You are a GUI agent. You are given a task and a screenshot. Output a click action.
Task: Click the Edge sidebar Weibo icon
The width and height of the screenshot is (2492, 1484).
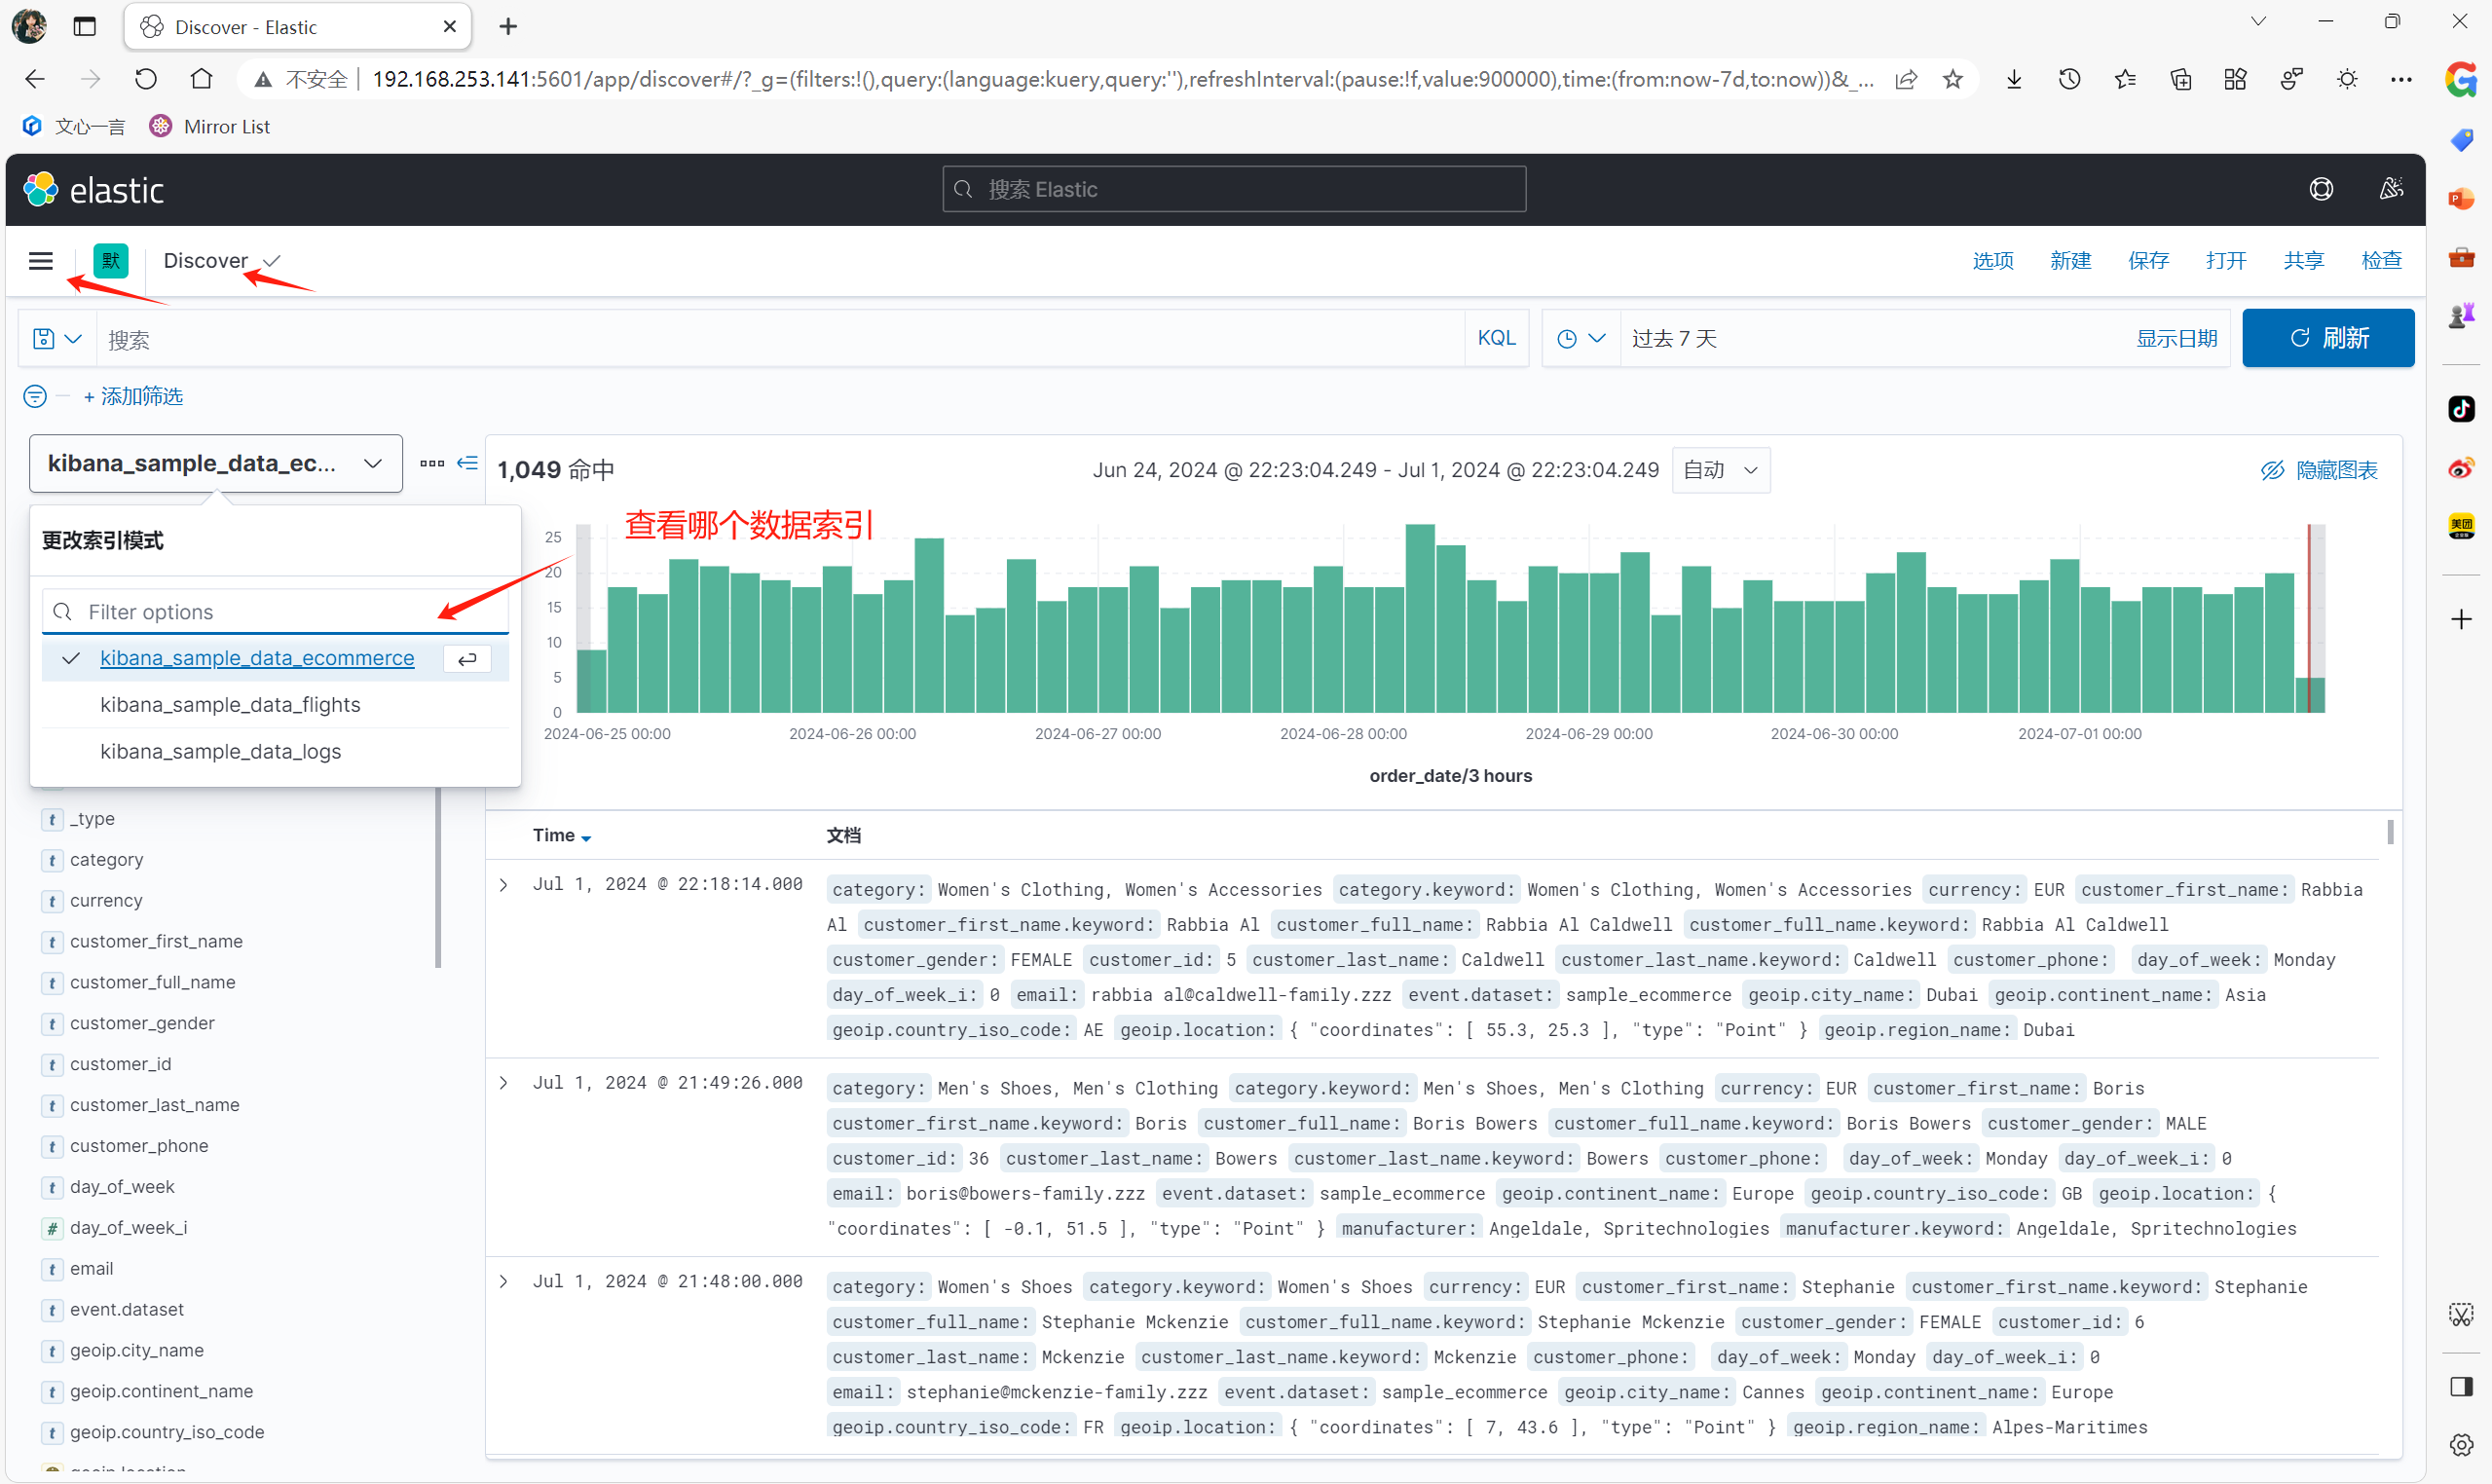[x=2461, y=467]
